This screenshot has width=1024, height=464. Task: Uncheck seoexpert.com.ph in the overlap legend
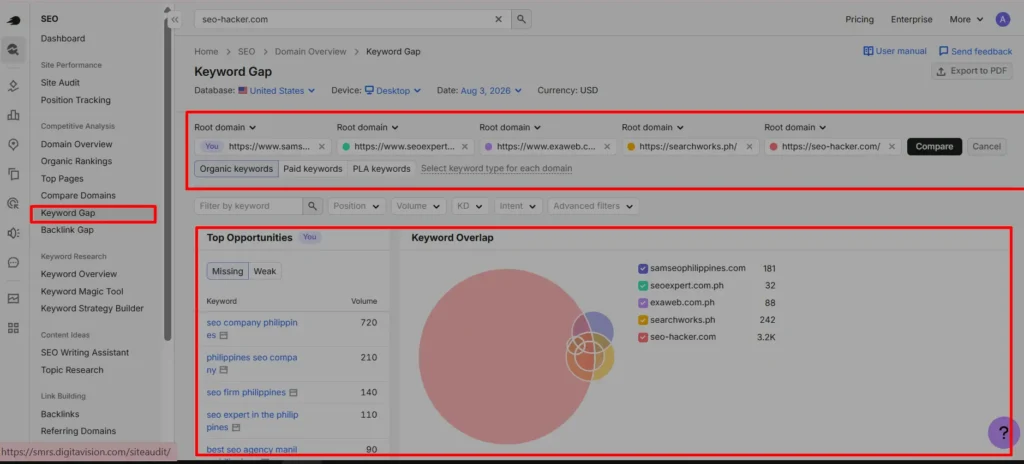pos(643,286)
